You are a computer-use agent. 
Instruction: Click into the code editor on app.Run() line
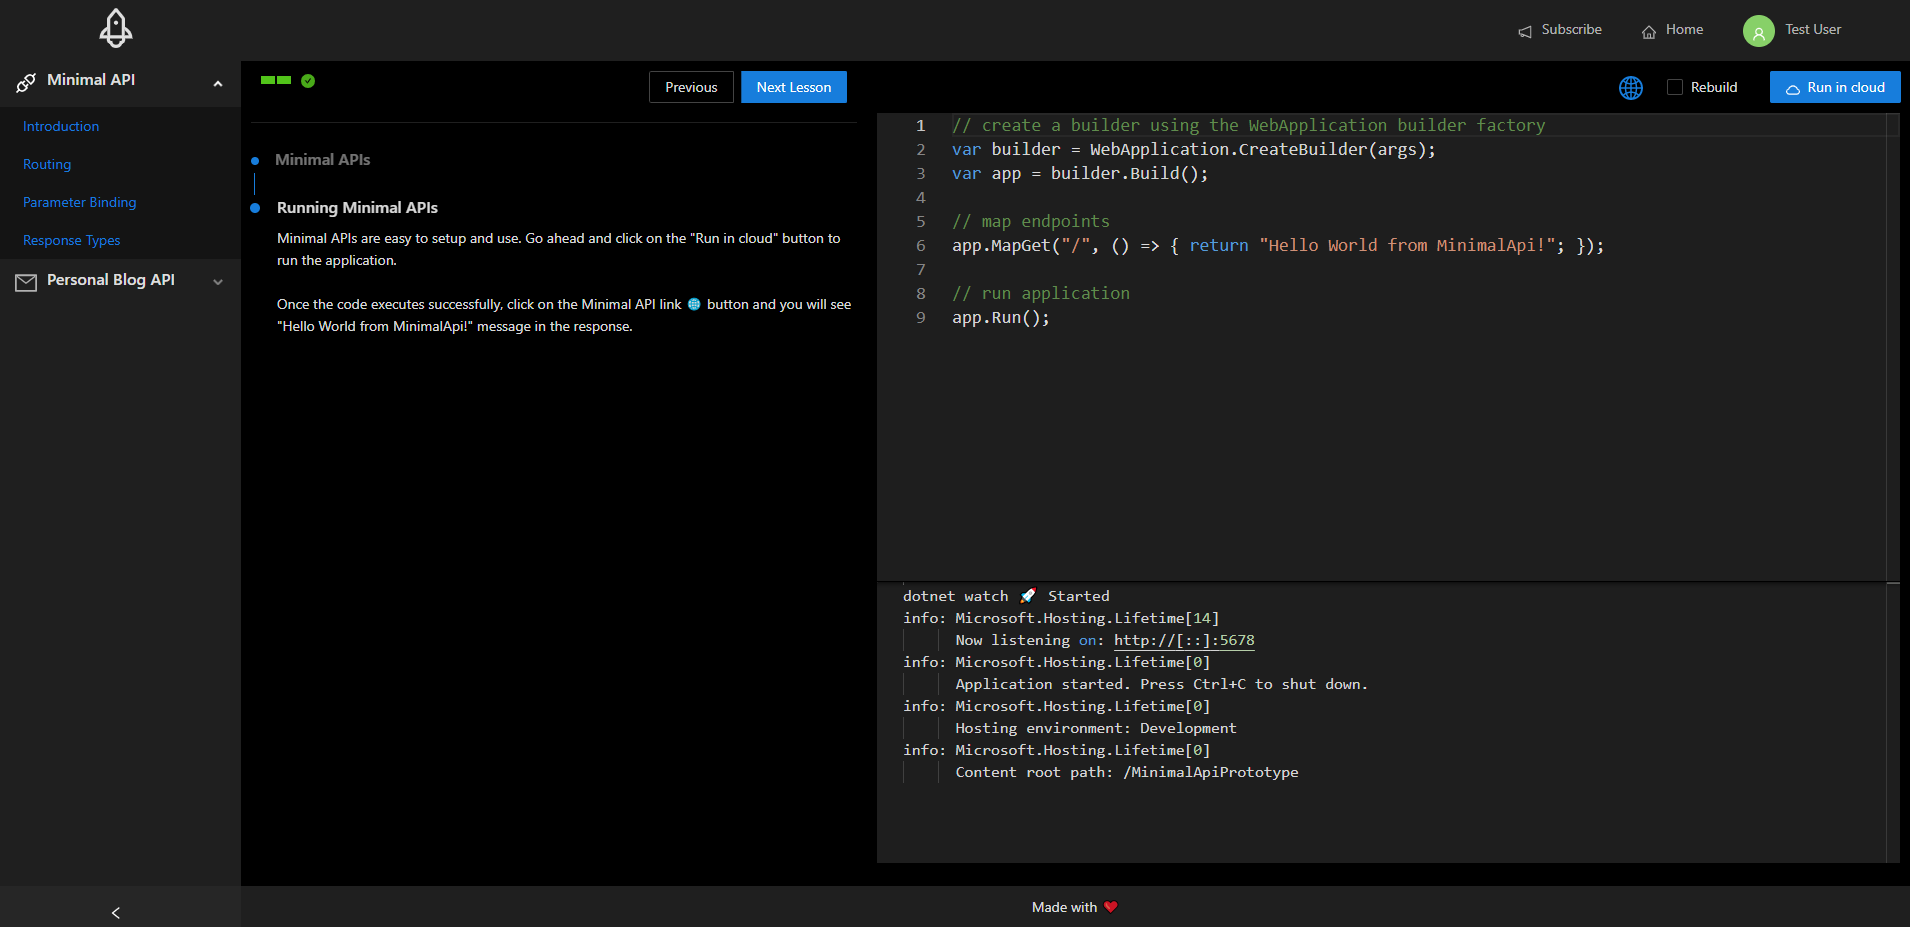[1000, 318]
